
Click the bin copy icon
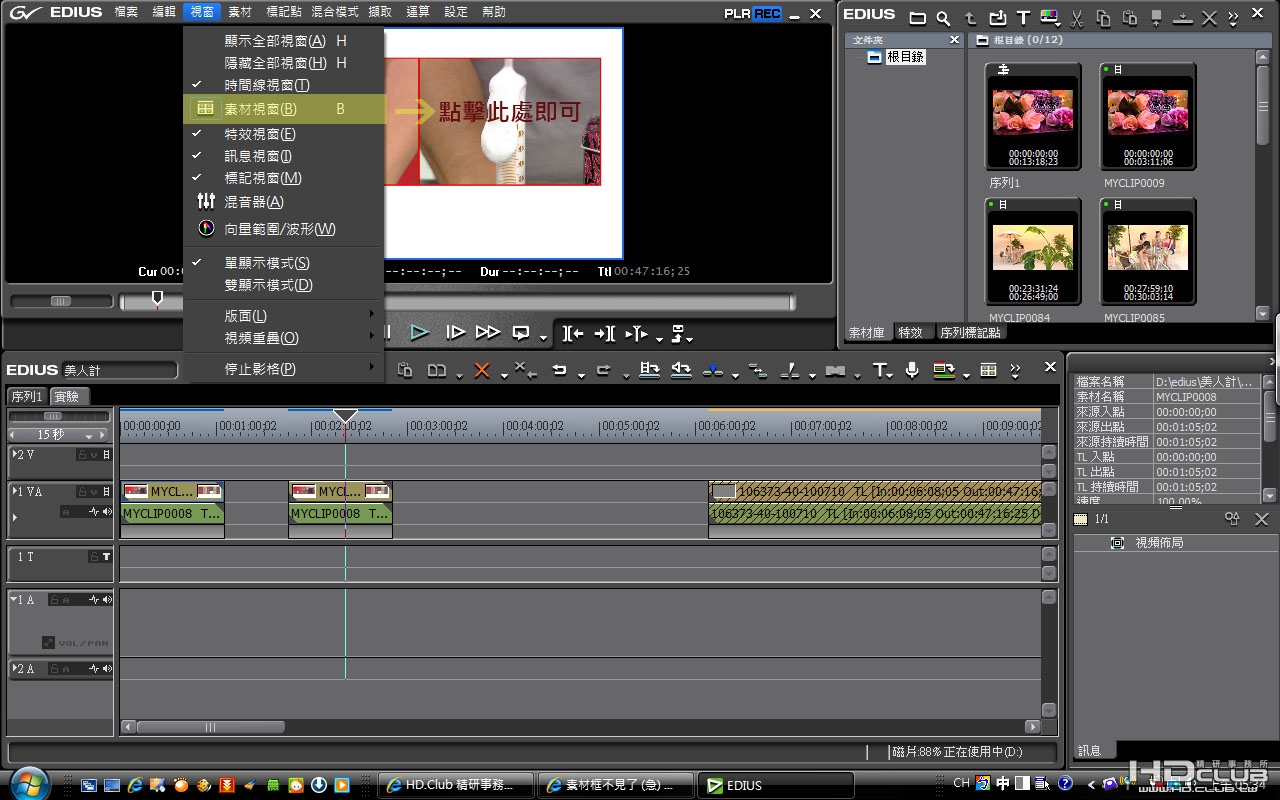(x=1103, y=17)
